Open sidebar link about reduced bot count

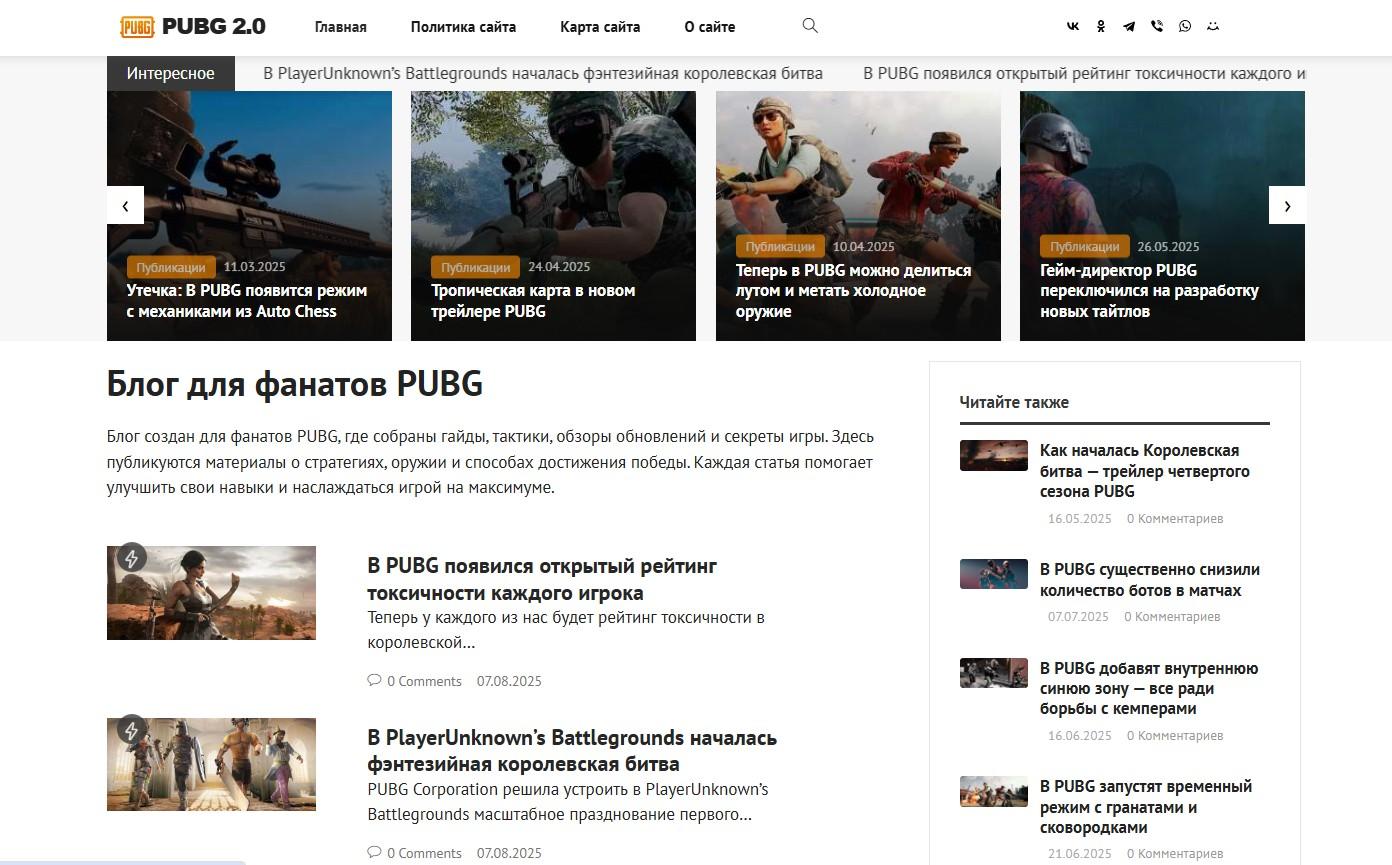point(1150,580)
